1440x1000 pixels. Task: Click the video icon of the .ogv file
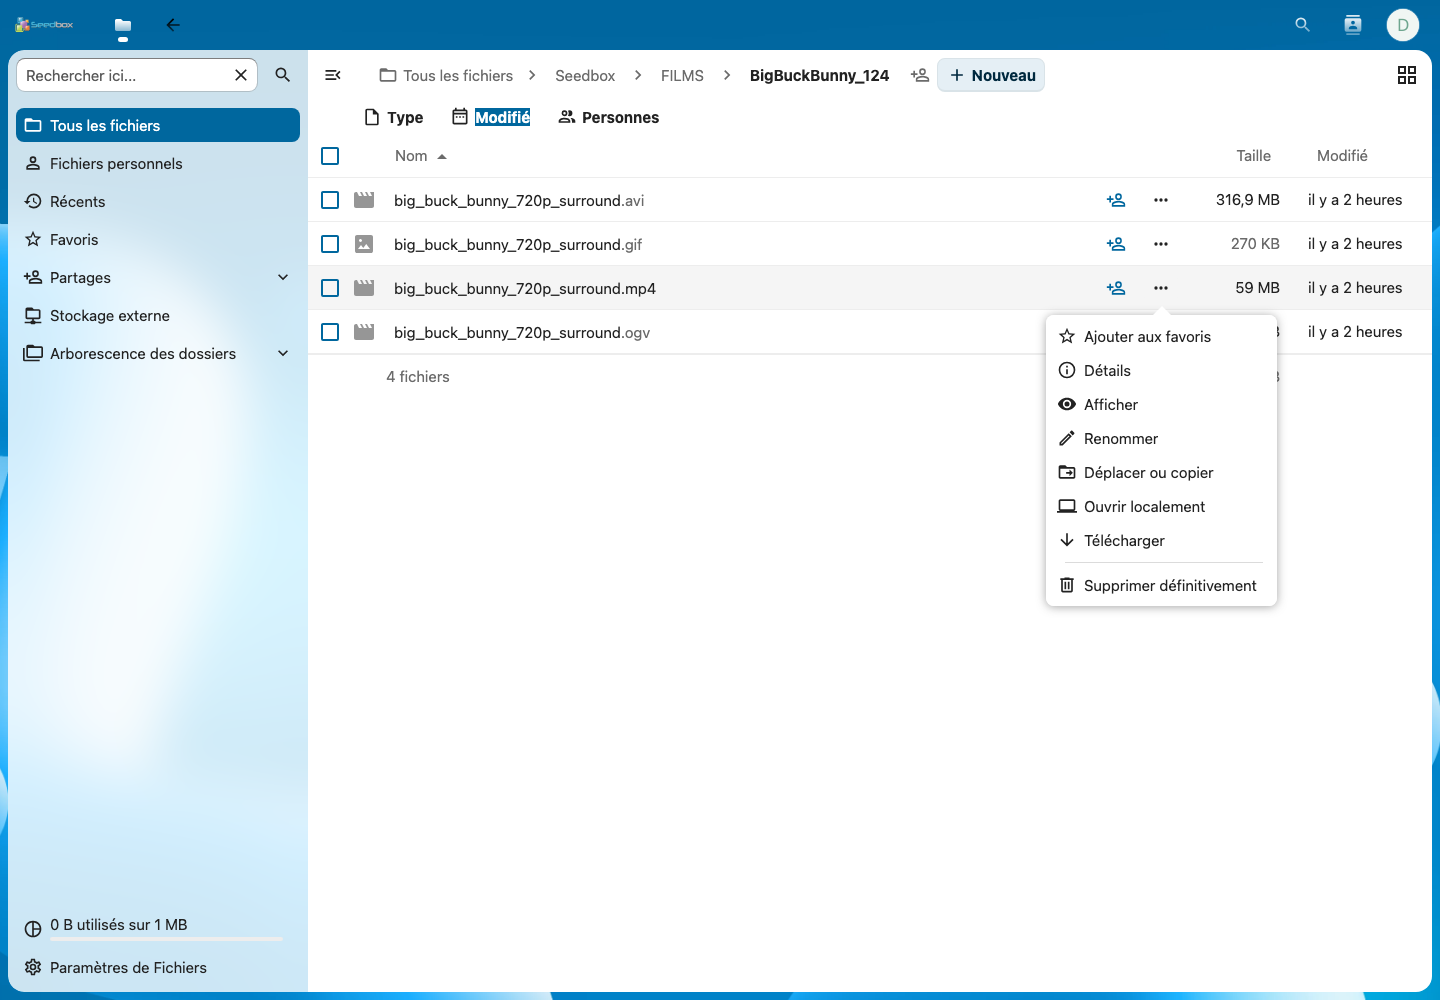364,332
